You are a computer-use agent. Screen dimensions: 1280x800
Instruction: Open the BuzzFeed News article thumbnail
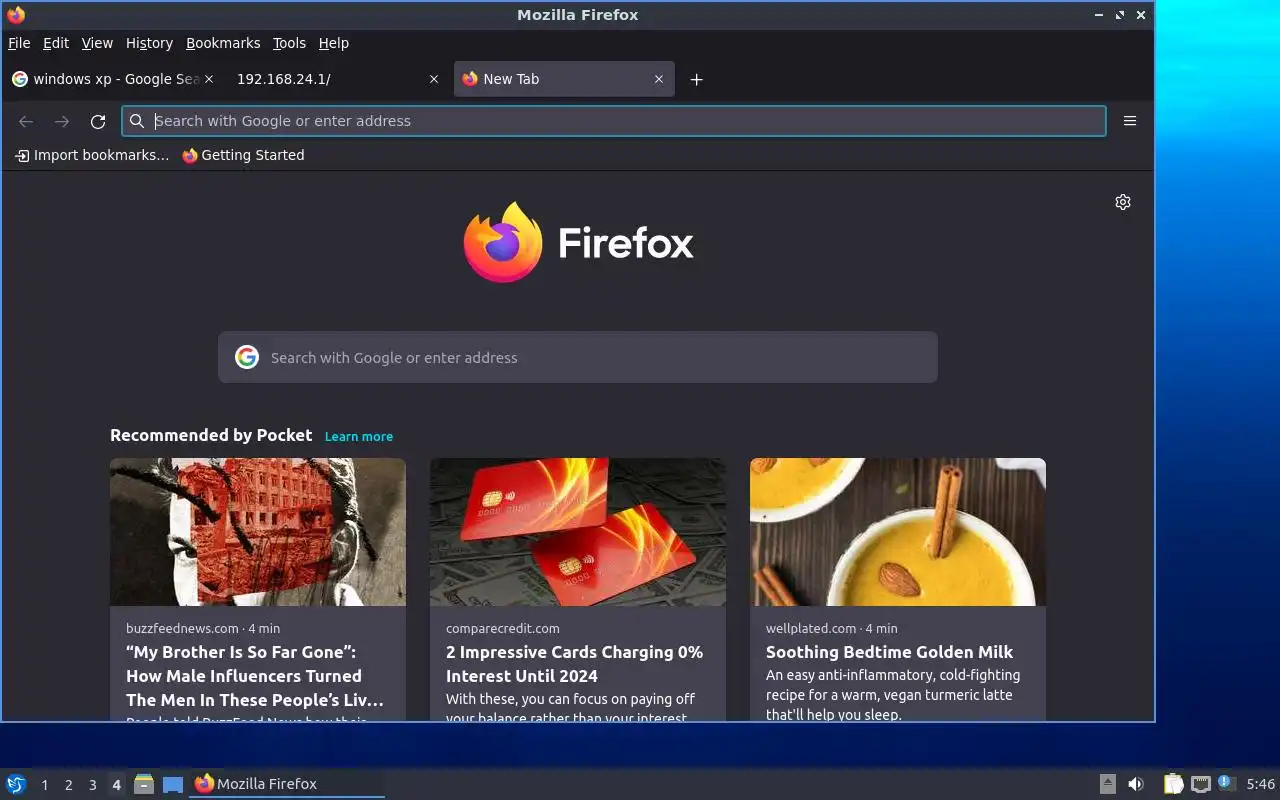(x=258, y=532)
